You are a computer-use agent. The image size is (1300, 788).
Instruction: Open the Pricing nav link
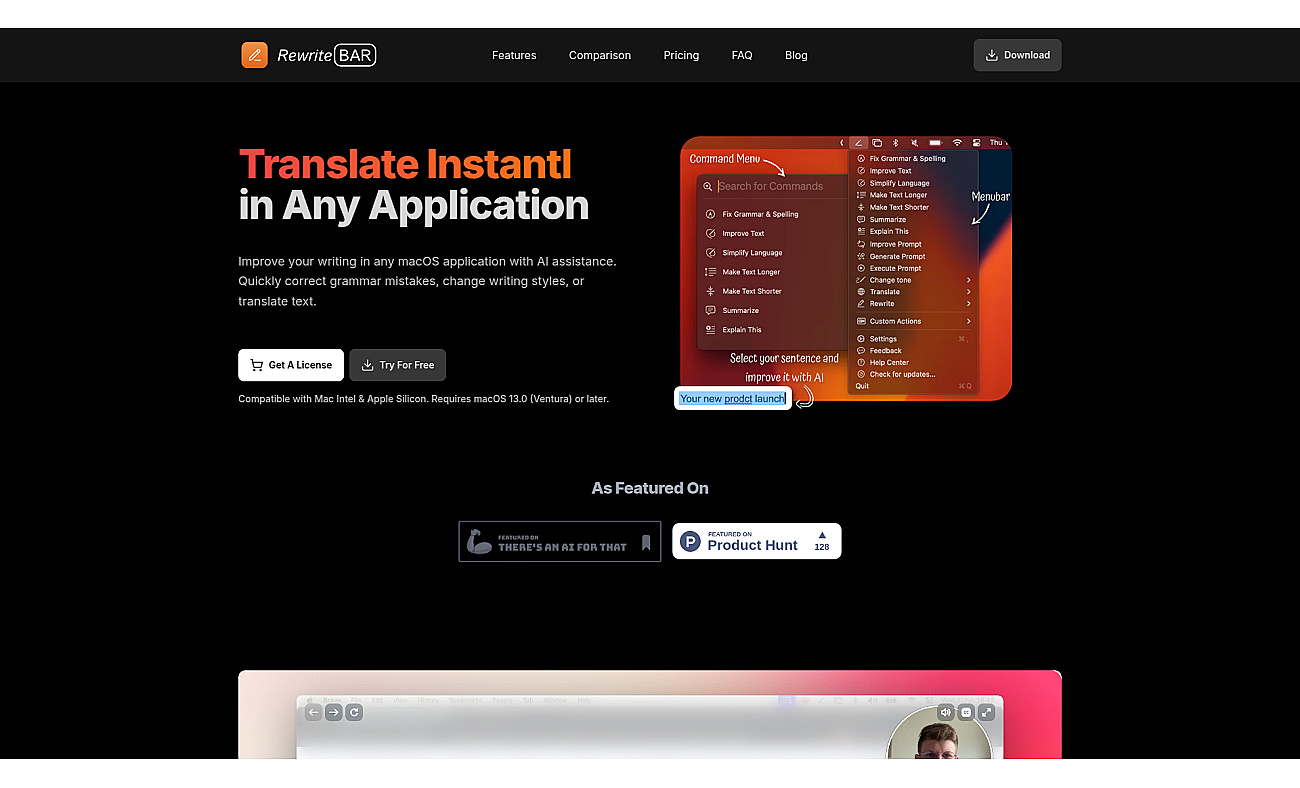[681, 55]
